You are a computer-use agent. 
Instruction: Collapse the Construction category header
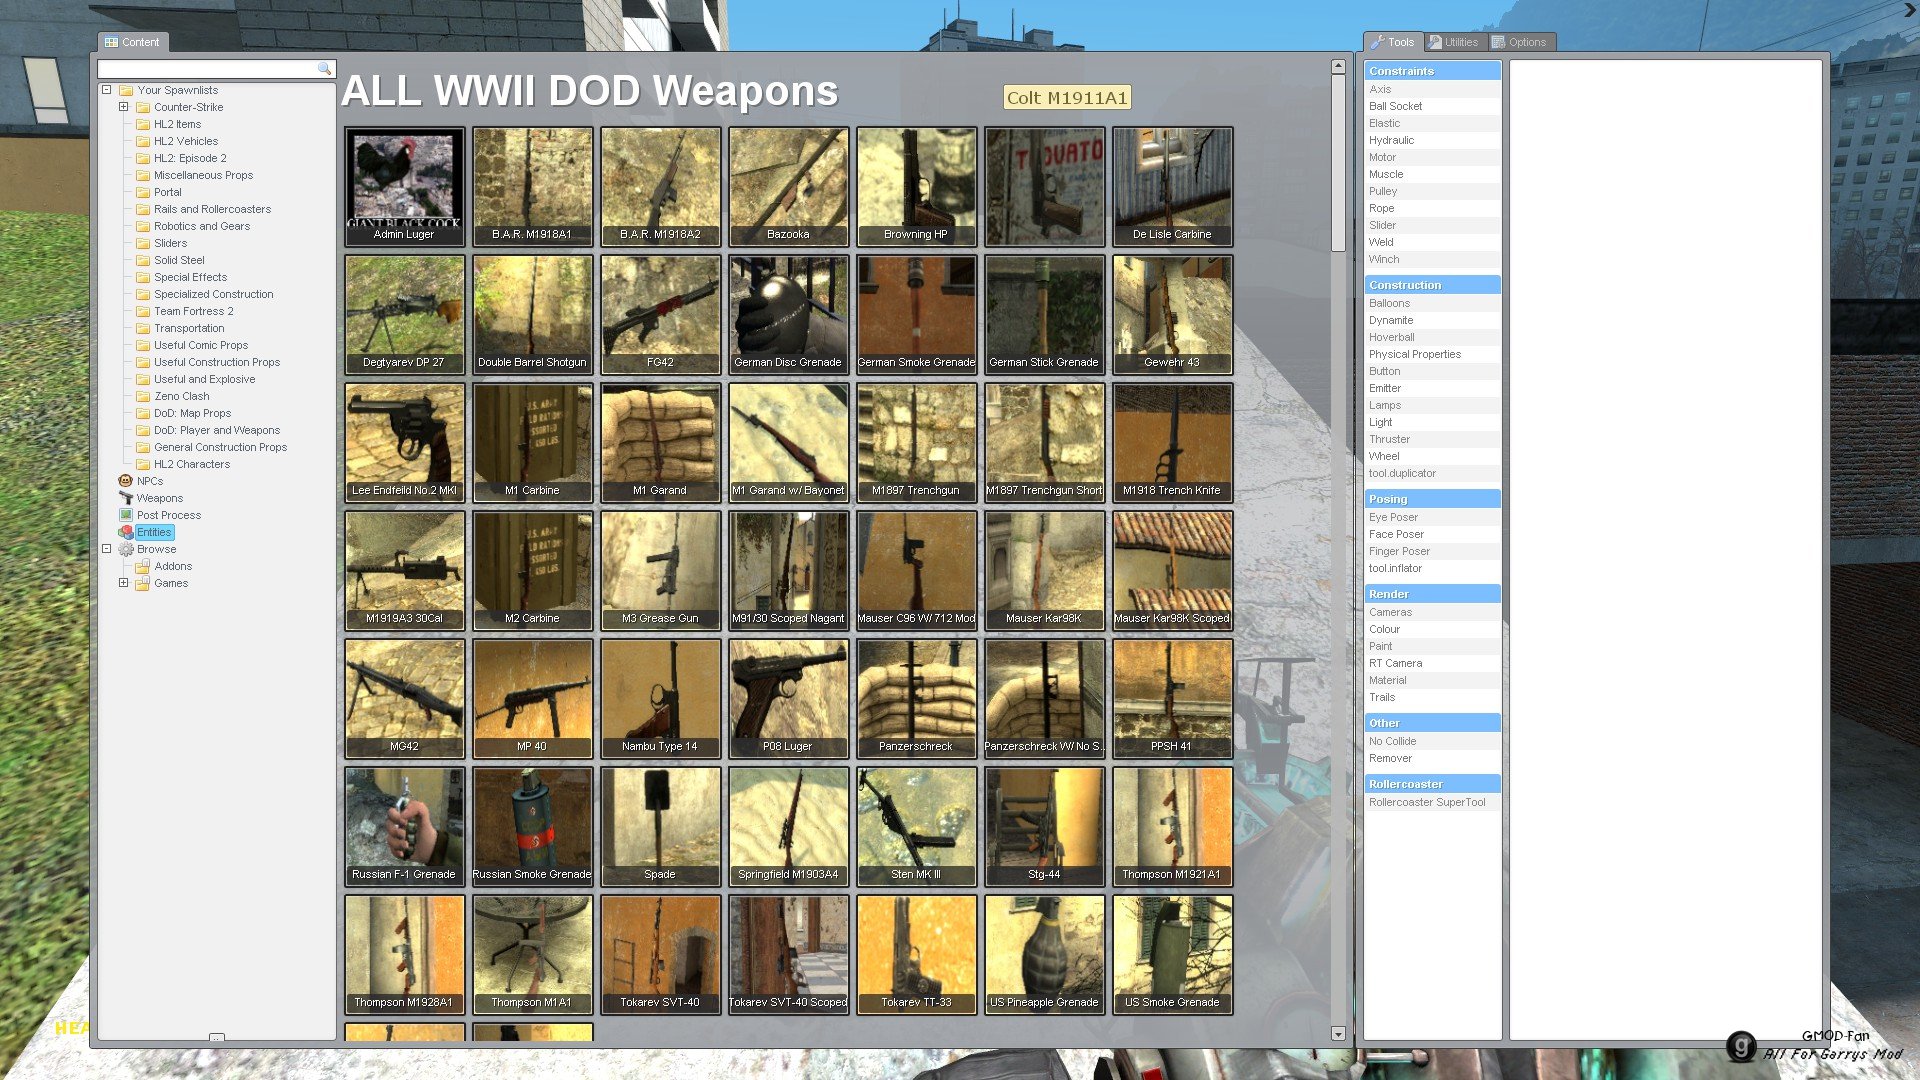pos(1432,285)
